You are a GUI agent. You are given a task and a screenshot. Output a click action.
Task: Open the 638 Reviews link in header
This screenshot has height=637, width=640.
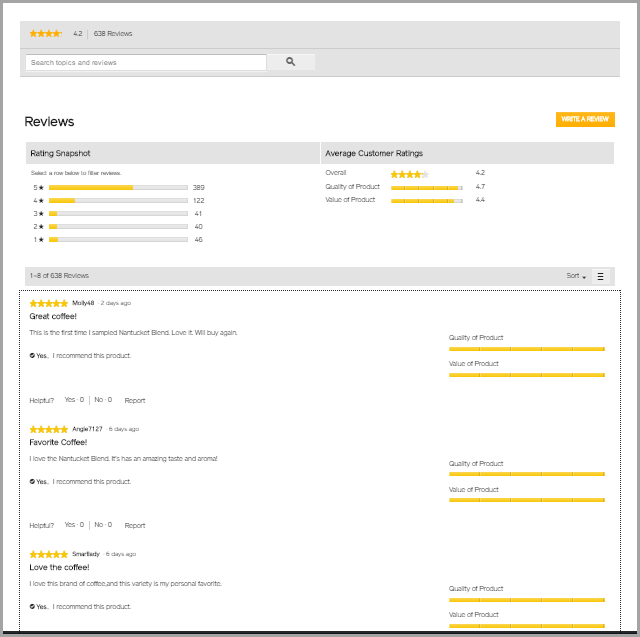[x=113, y=34]
